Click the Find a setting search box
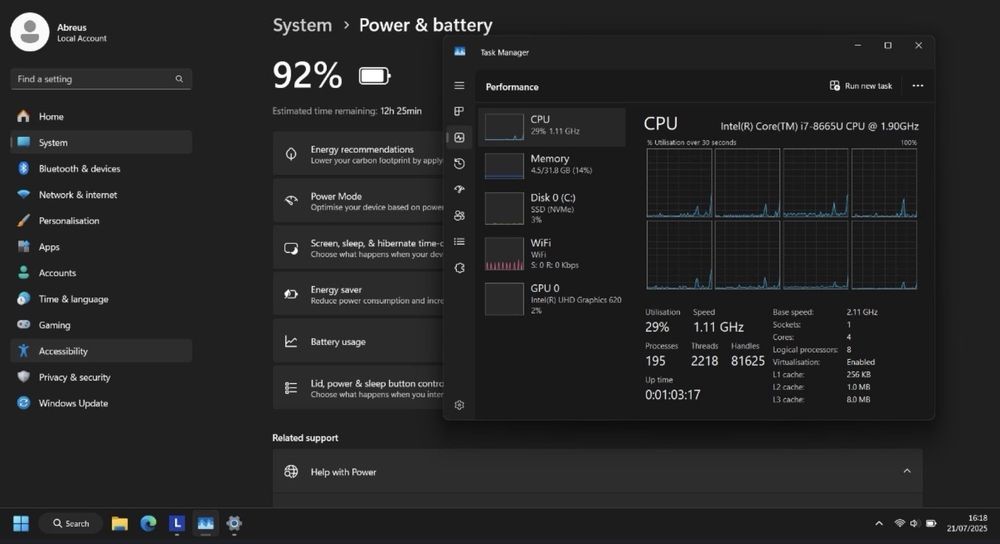Screen dimensions: 1000x544 pos(95,79)
